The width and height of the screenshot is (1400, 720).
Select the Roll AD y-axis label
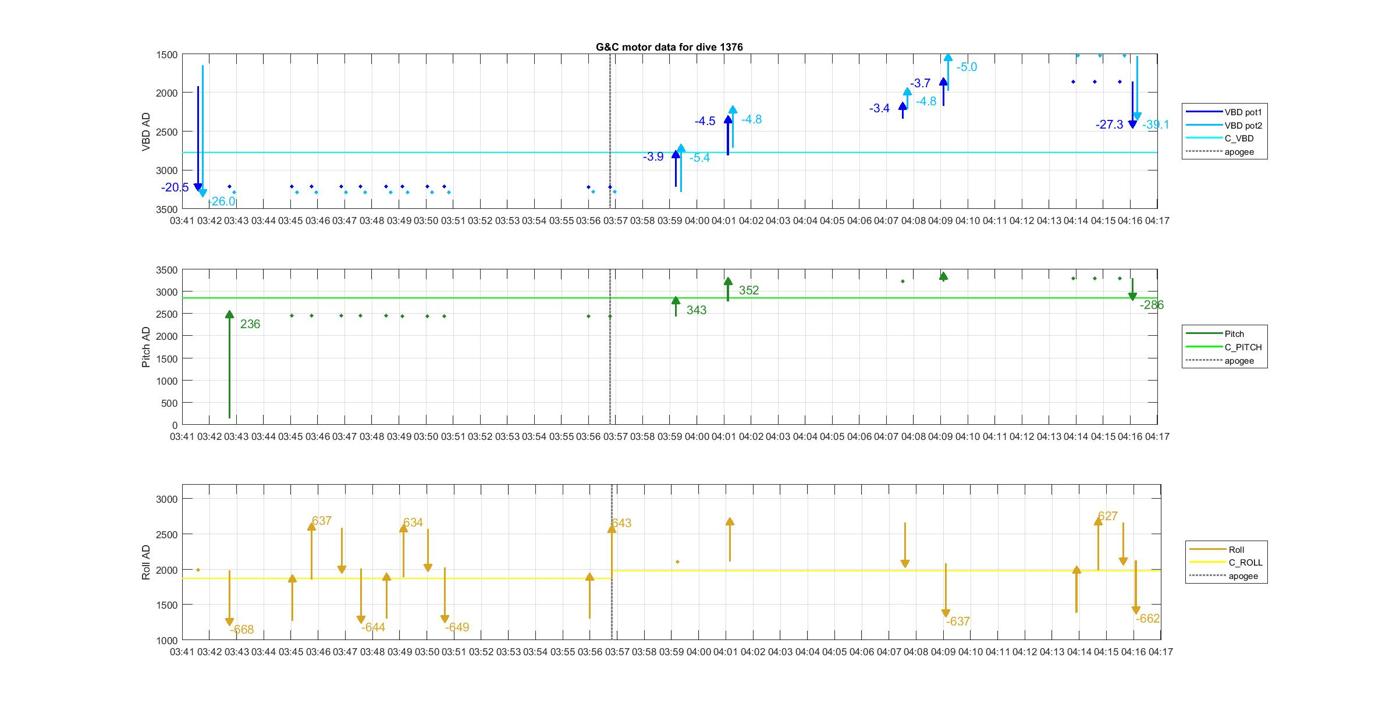tap(146, 562)
